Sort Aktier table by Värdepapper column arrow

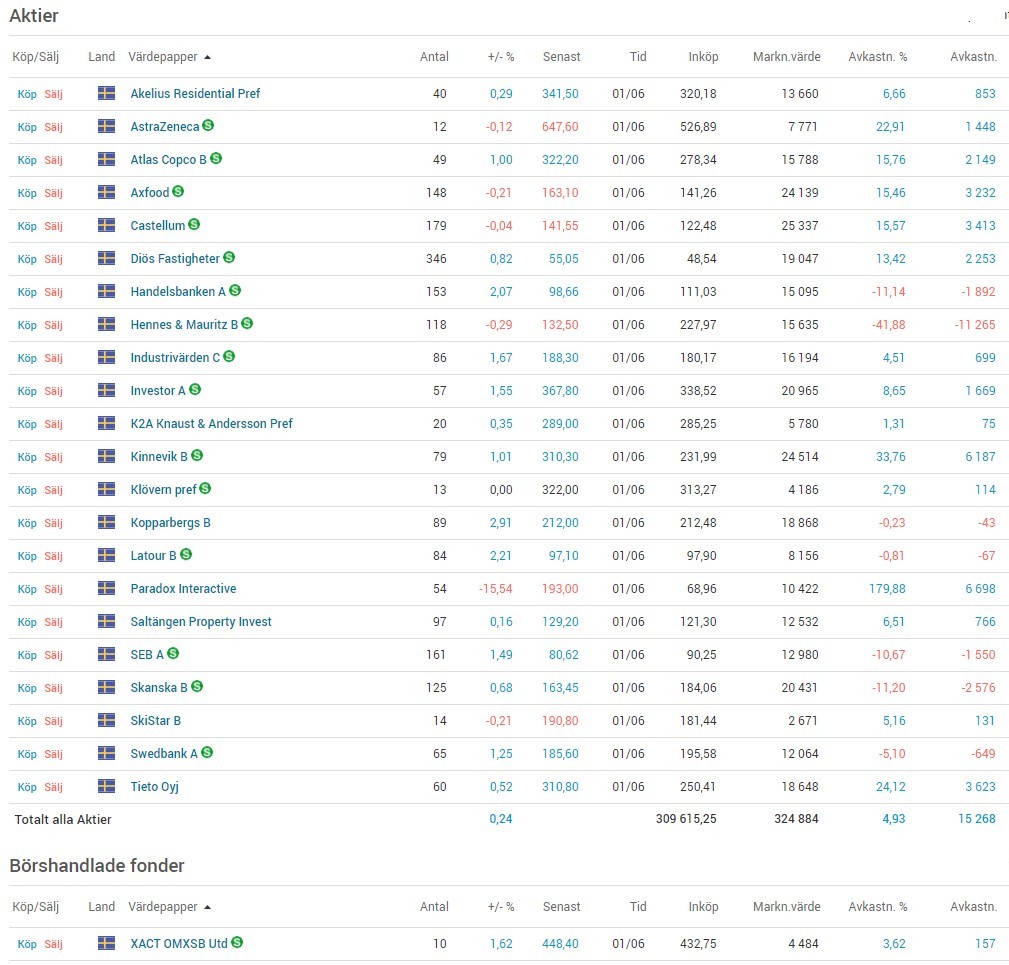tap(207, 57)
